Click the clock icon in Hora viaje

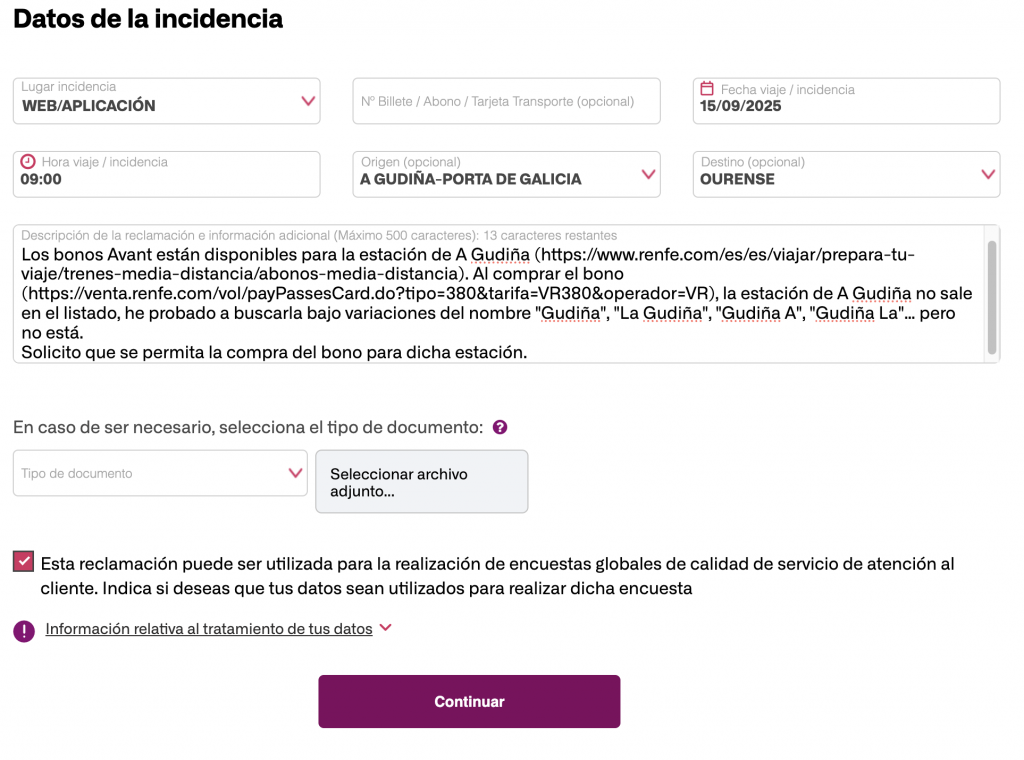pyautogui.click(x=28, y=161)
